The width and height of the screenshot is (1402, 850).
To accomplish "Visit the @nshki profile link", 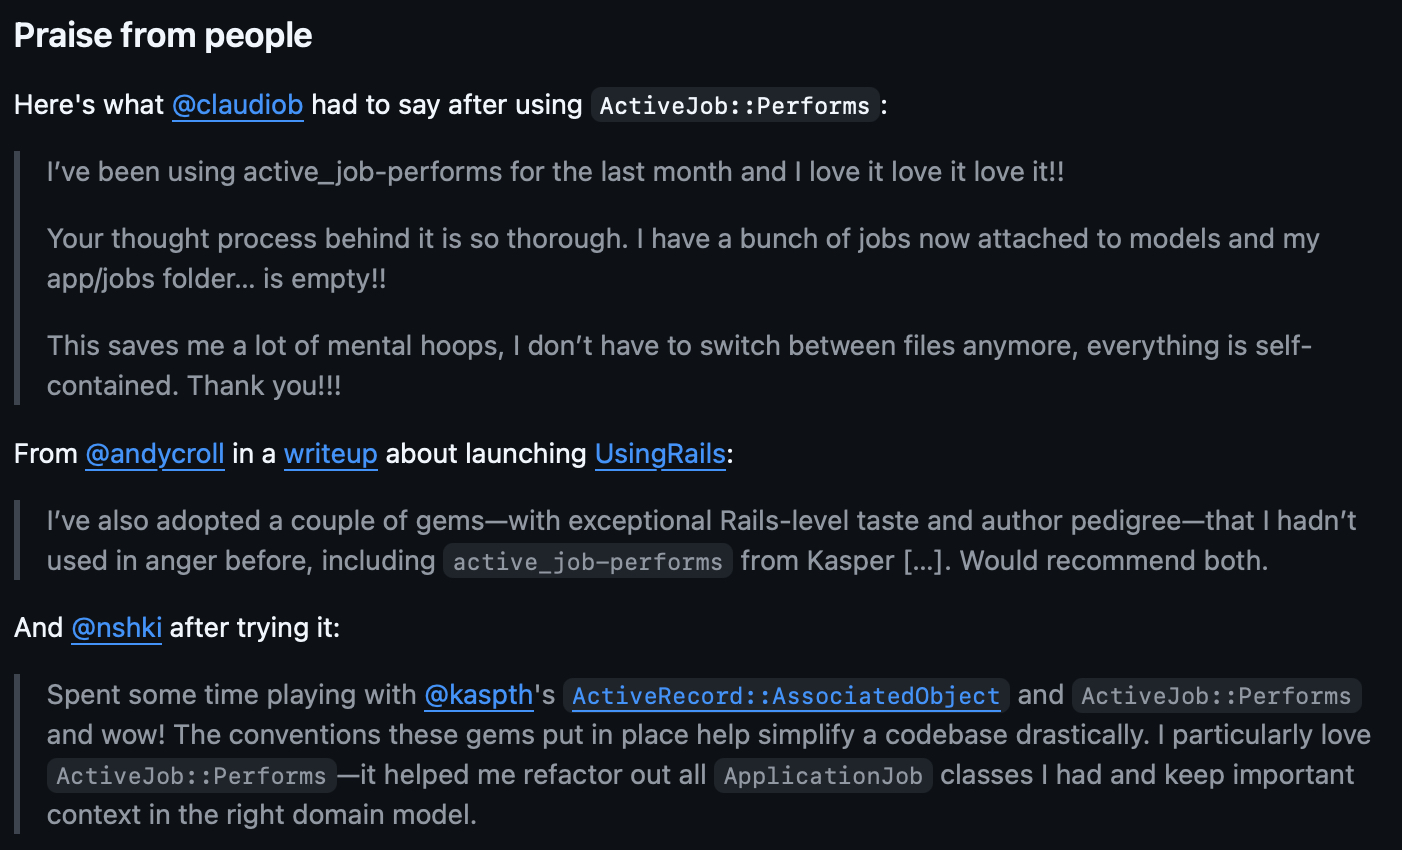I will (x=116, y=628).
